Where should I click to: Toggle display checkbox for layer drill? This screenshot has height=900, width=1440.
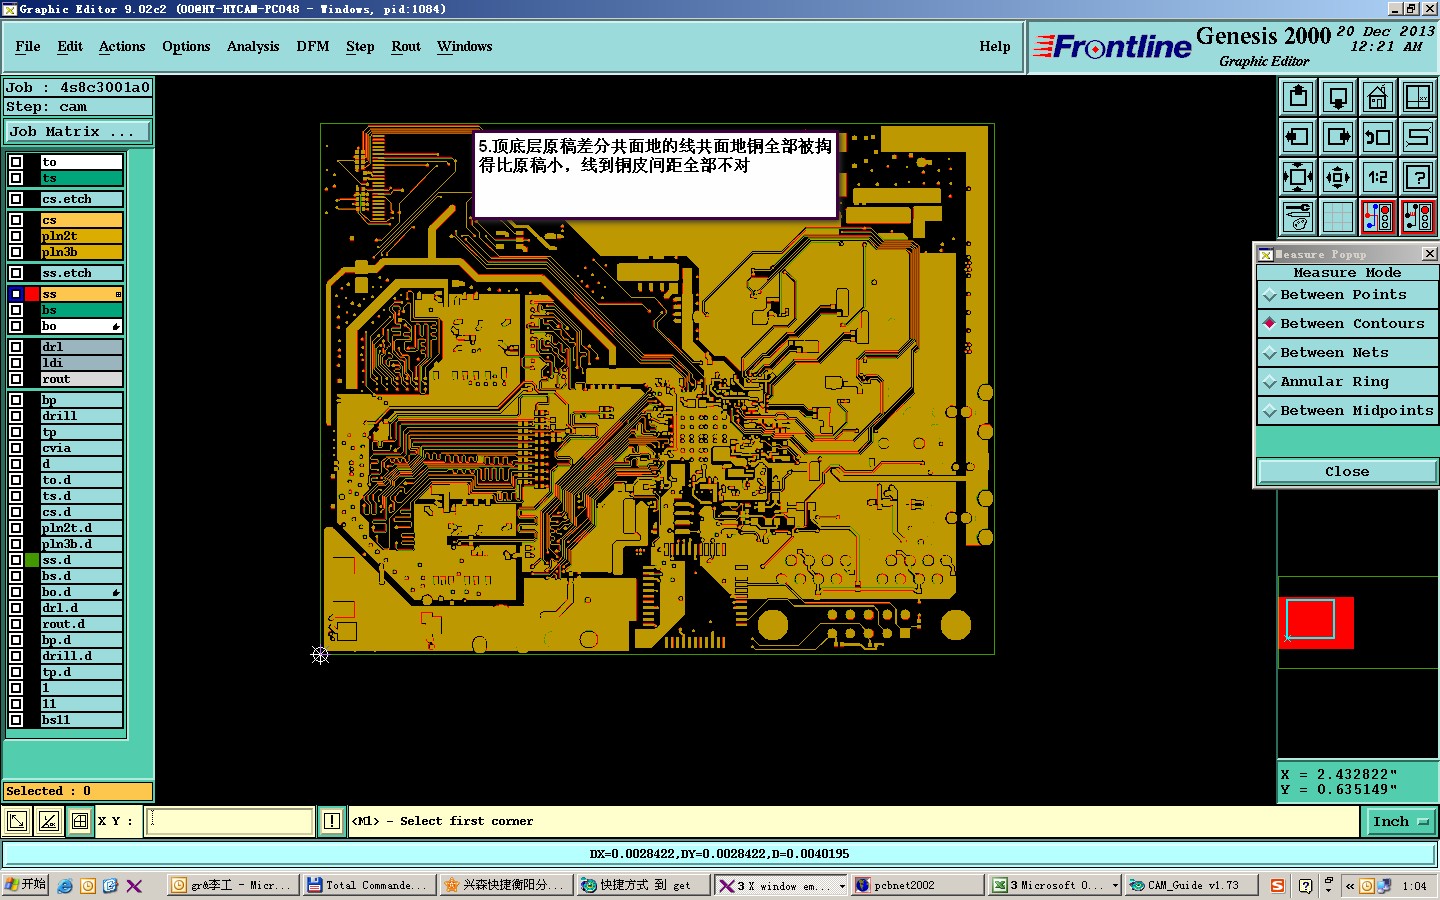click(x=16, y=416)
